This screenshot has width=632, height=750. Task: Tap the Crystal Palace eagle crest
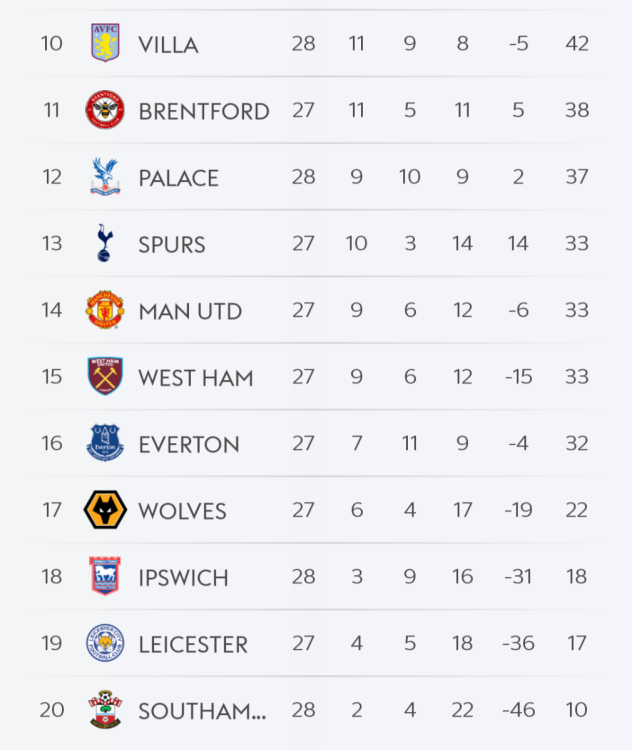click(x=105, y=177)
